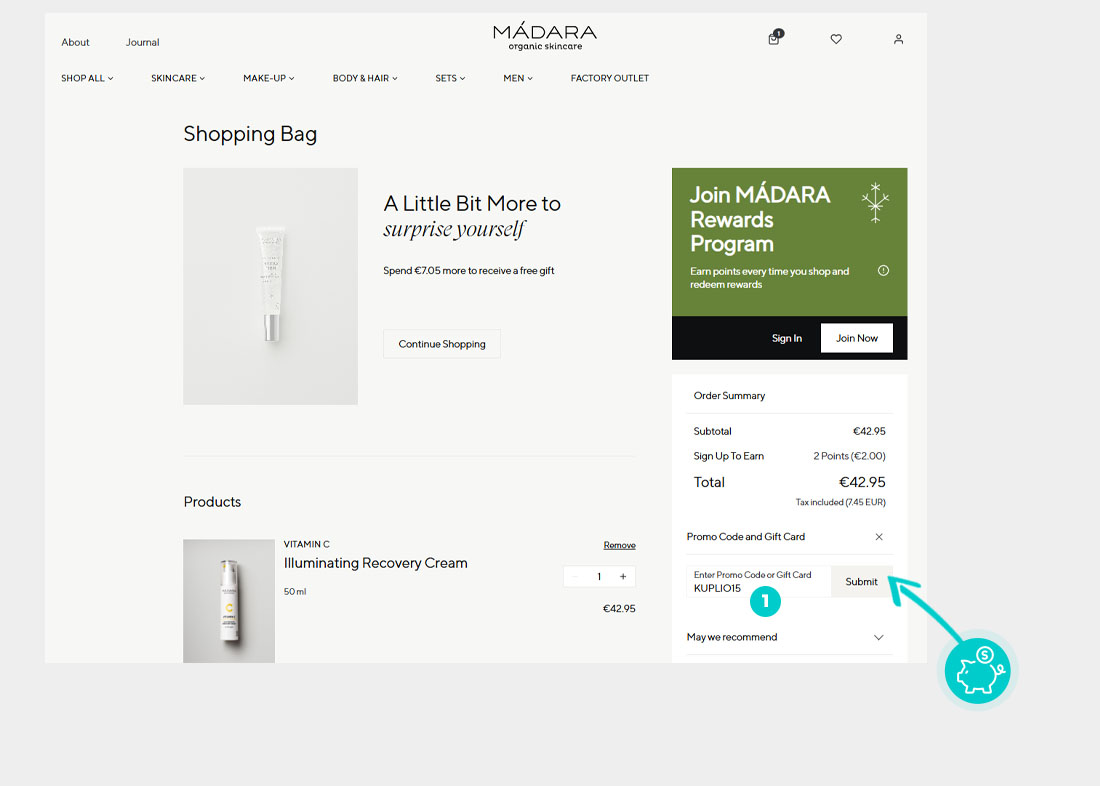
Task: Increase product quantity with plus icon
Action: point(623,576)
